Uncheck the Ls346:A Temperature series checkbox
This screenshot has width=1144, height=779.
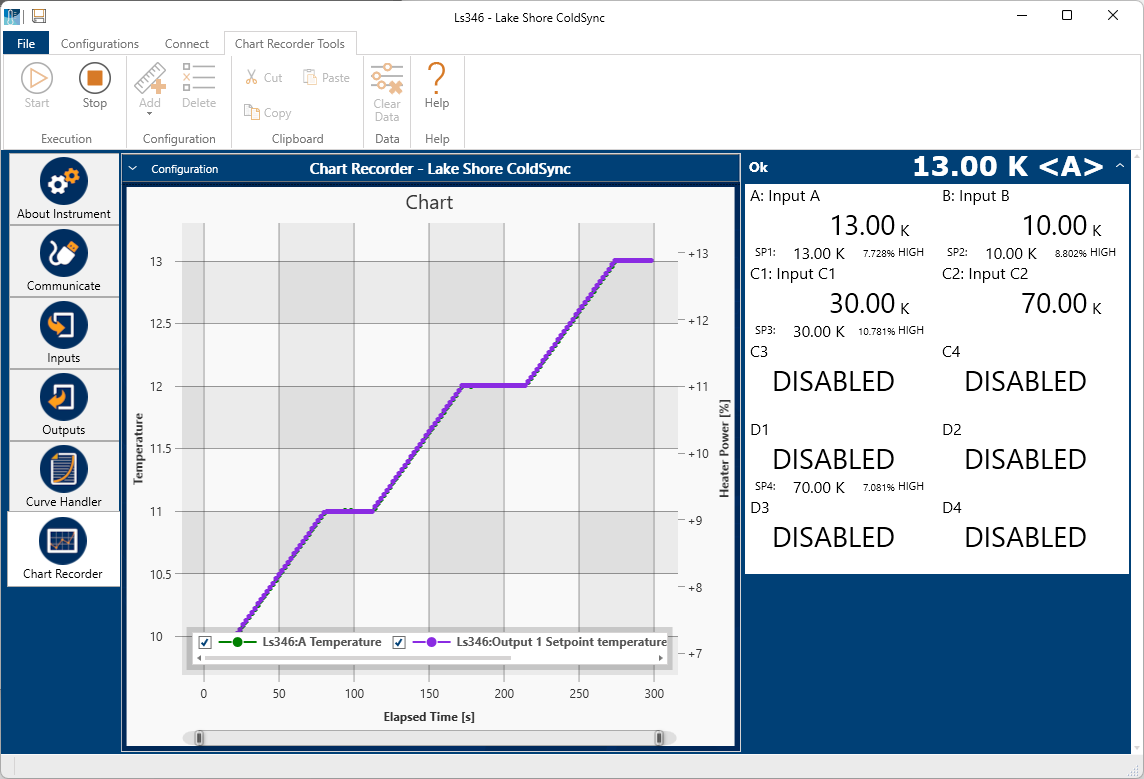(x=205, y=642)
